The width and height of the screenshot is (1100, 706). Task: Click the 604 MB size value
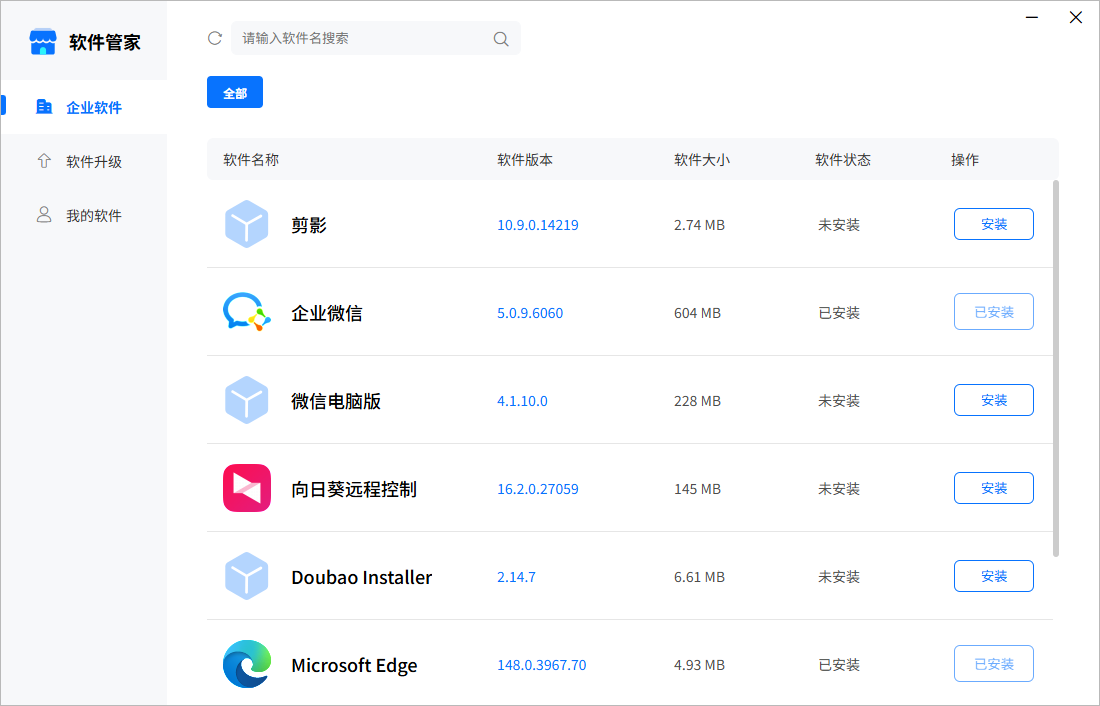(x=697, y=313)
